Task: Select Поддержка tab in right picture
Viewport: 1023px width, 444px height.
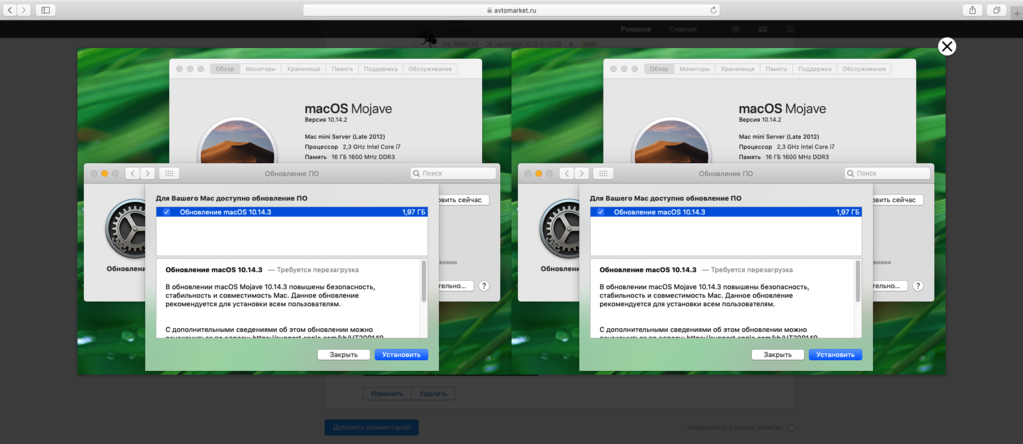Action: (x=815, y=69)
